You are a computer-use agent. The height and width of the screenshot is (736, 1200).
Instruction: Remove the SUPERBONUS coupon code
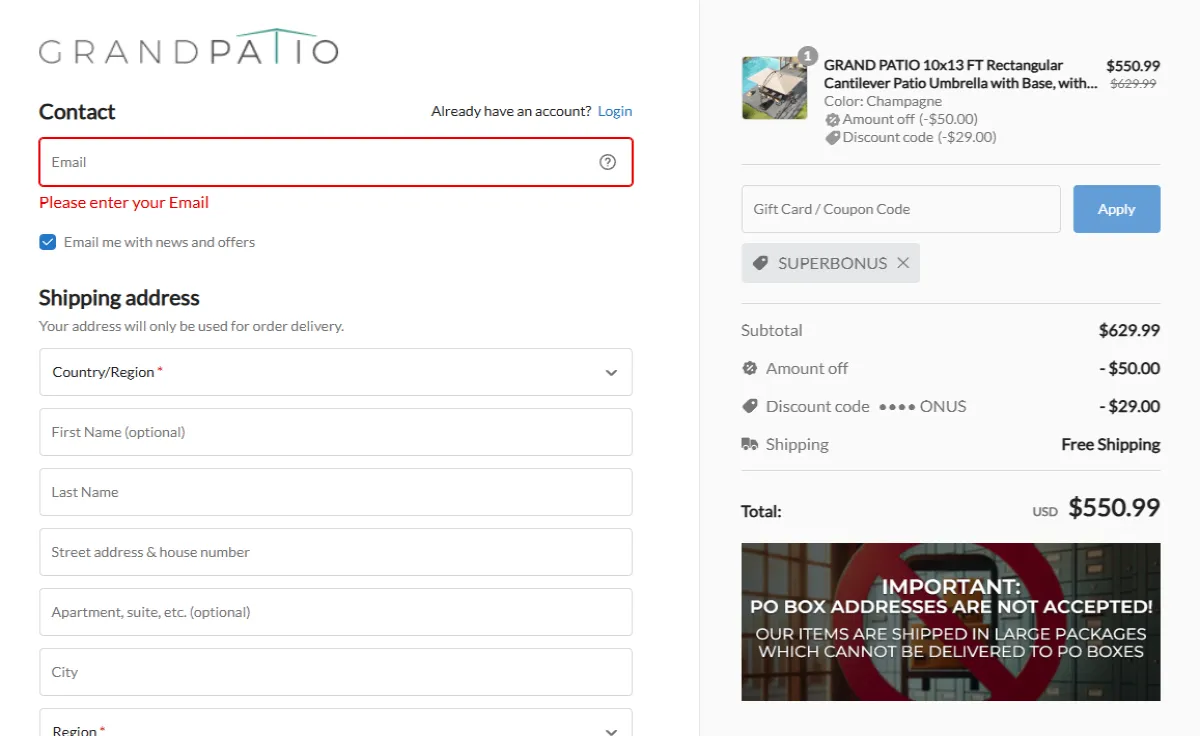(x=903, y=263)
